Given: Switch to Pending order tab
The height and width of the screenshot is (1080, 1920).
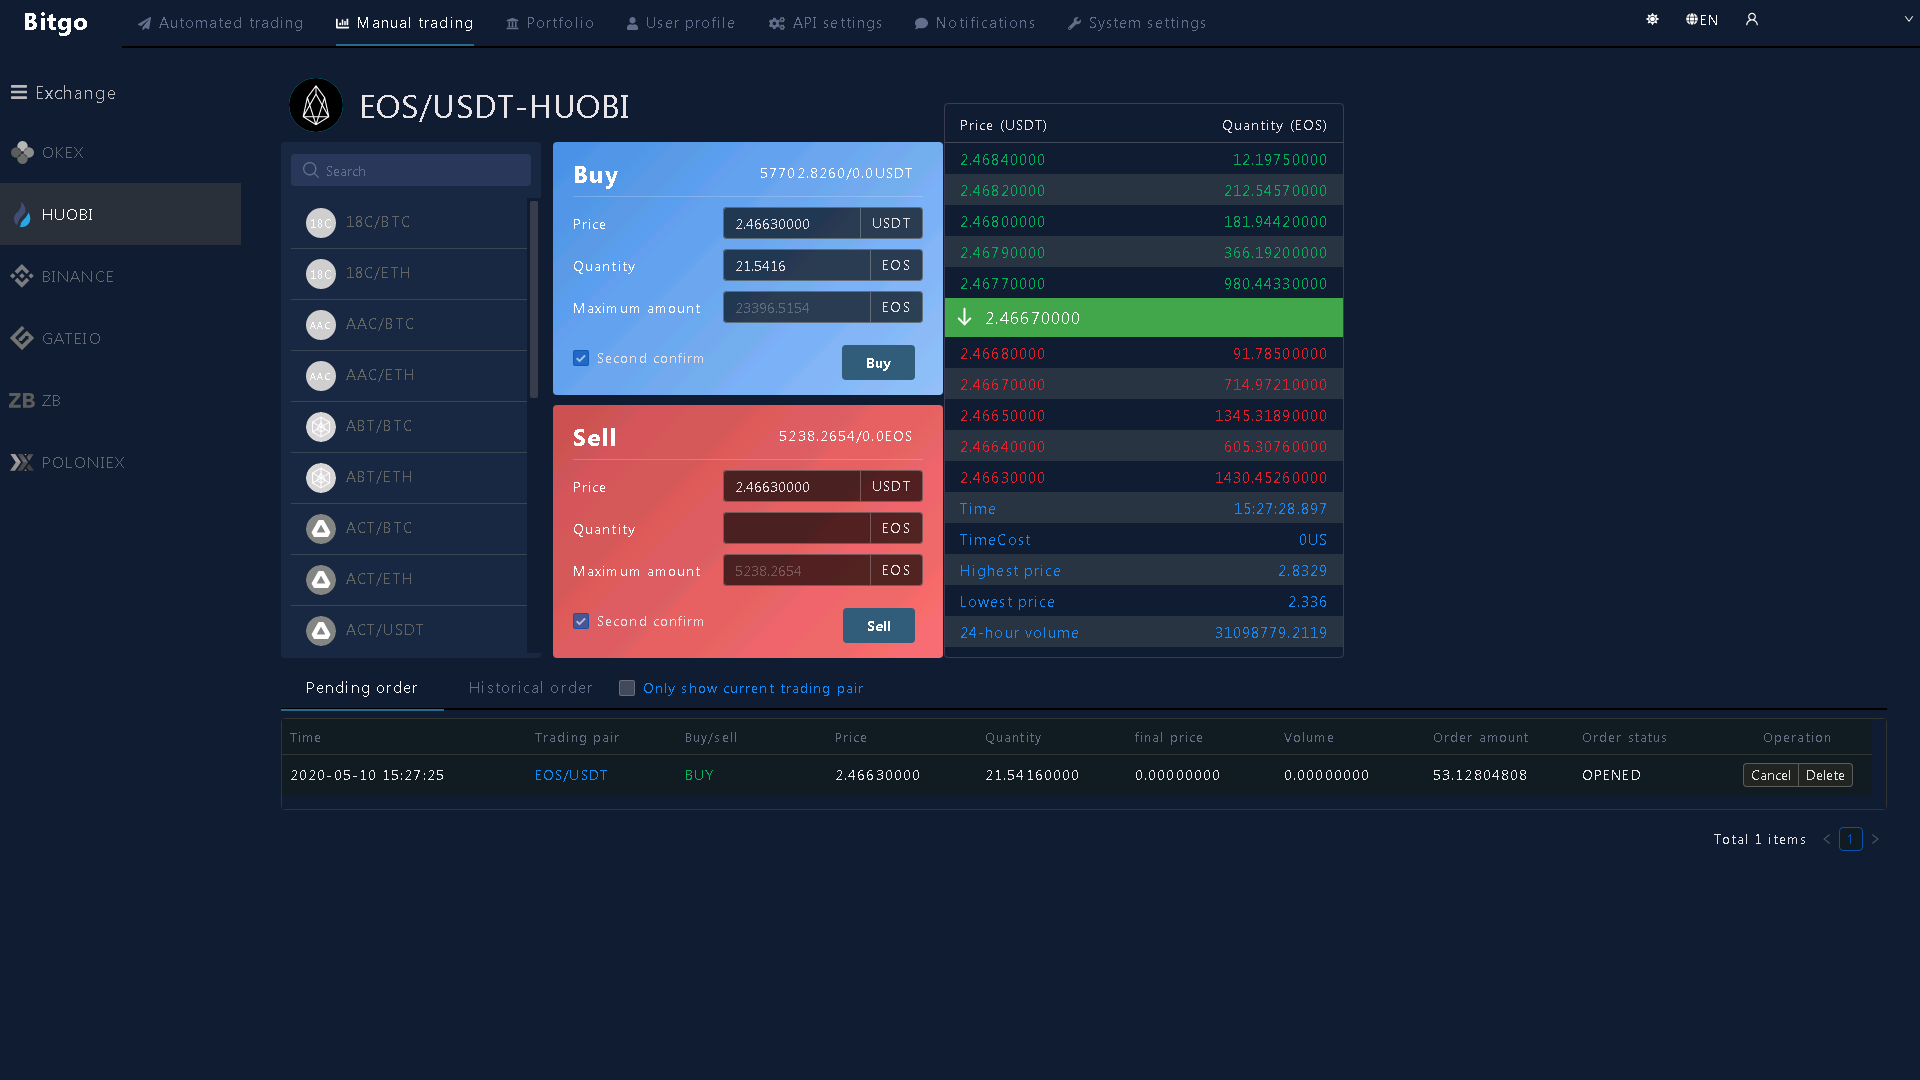Looking at the screenshot, I should click(361, 688).
